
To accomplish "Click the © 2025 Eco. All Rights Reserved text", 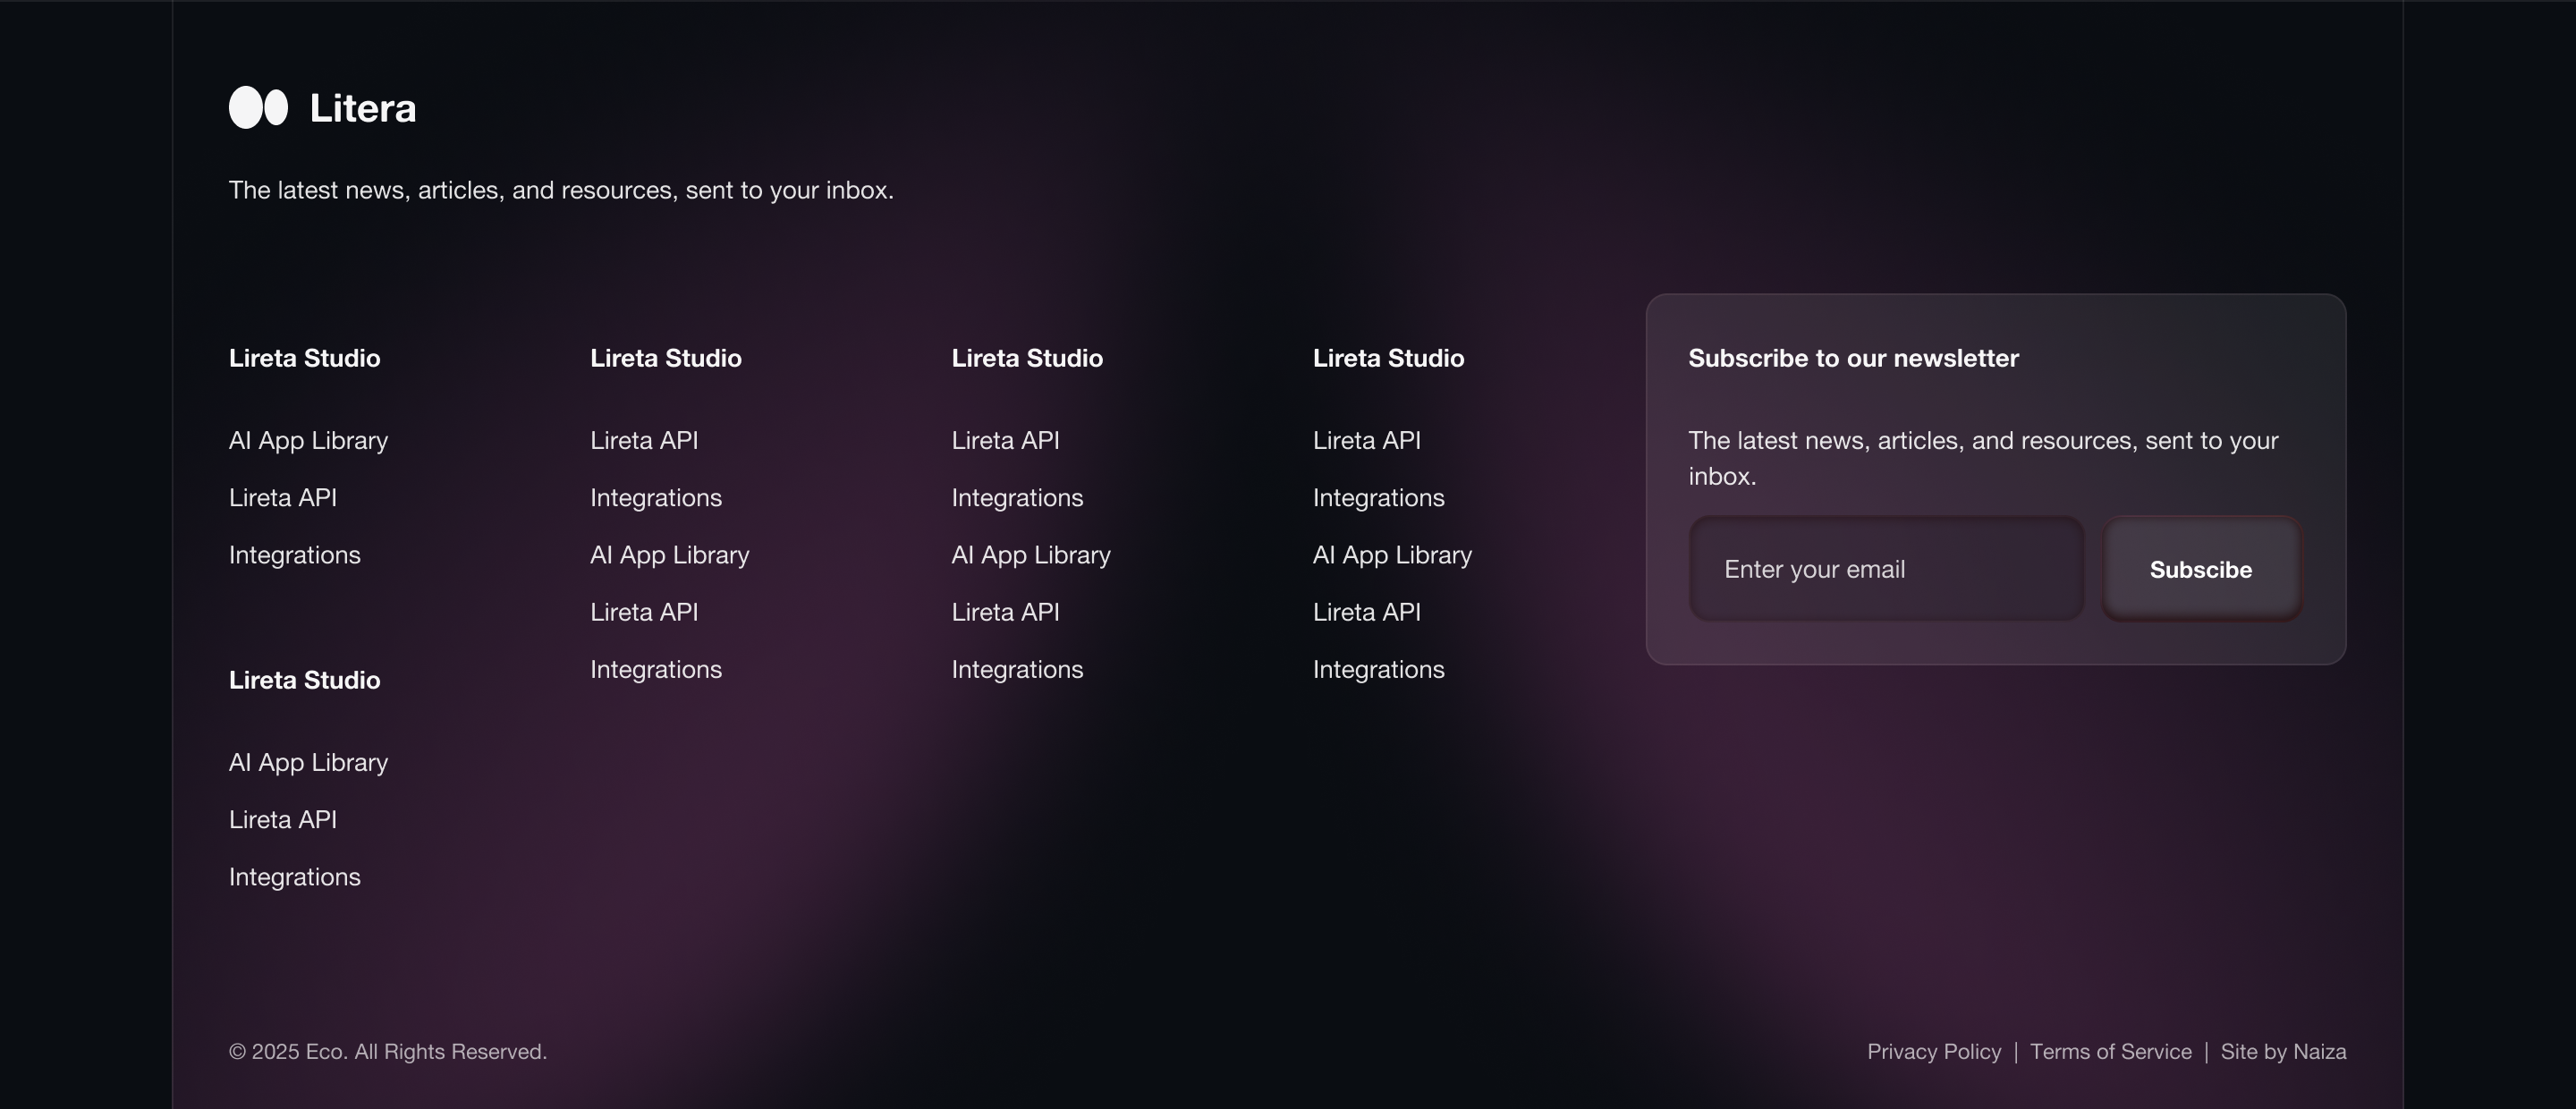I will tap(388, 1052).
